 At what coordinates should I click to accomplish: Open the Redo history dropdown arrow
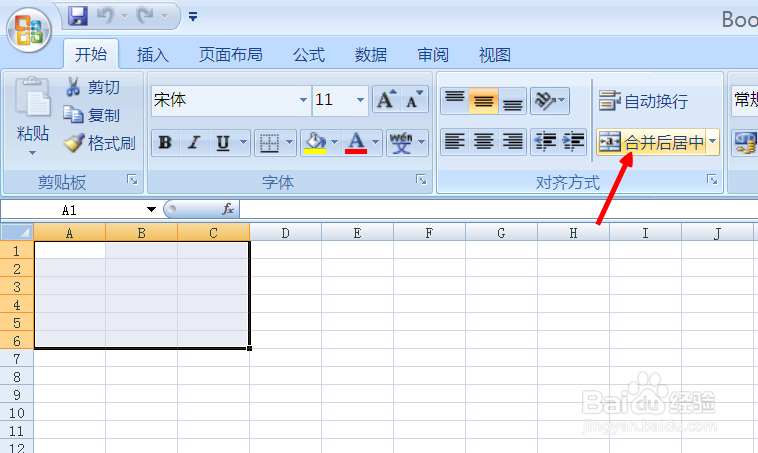point(164,16)
